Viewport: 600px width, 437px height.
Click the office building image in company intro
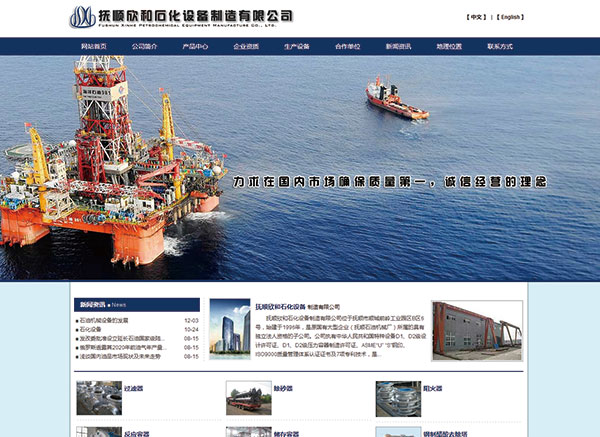[x=229, y=329]
